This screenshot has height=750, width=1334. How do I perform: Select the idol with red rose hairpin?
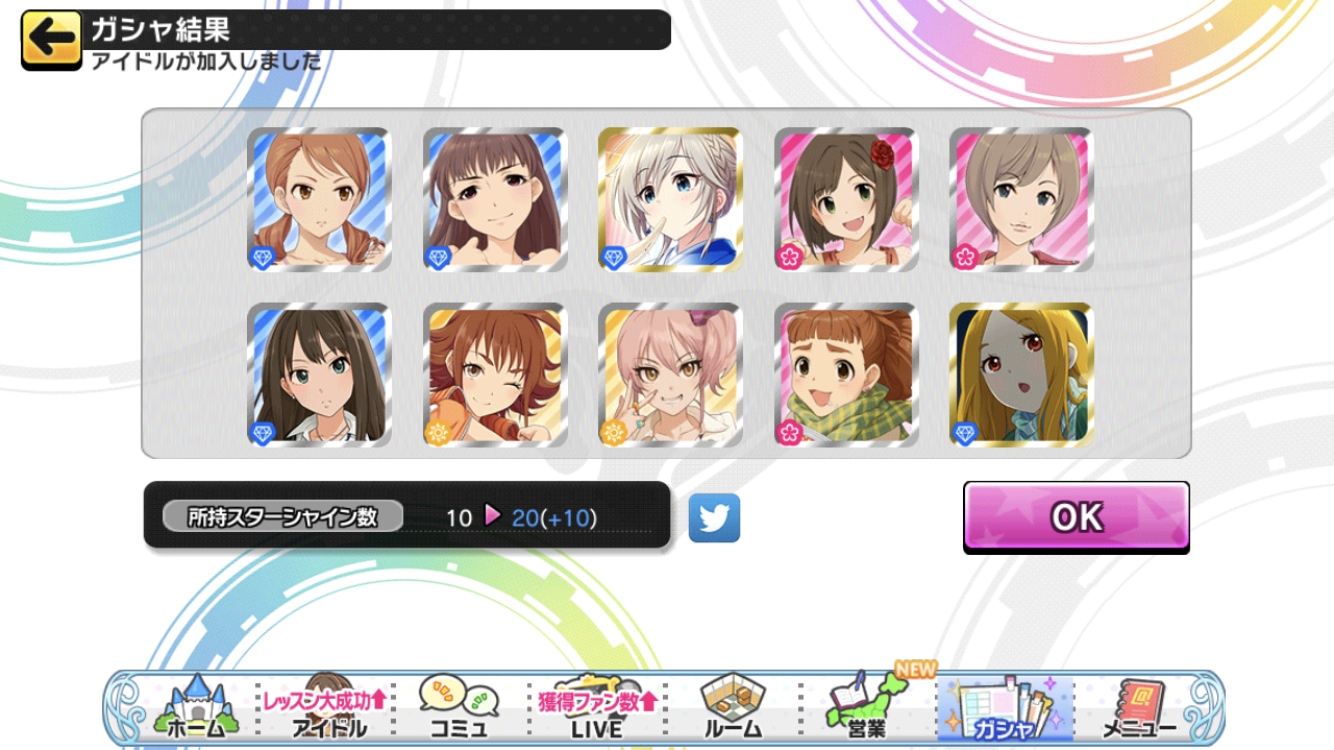[x=846, y=199]
